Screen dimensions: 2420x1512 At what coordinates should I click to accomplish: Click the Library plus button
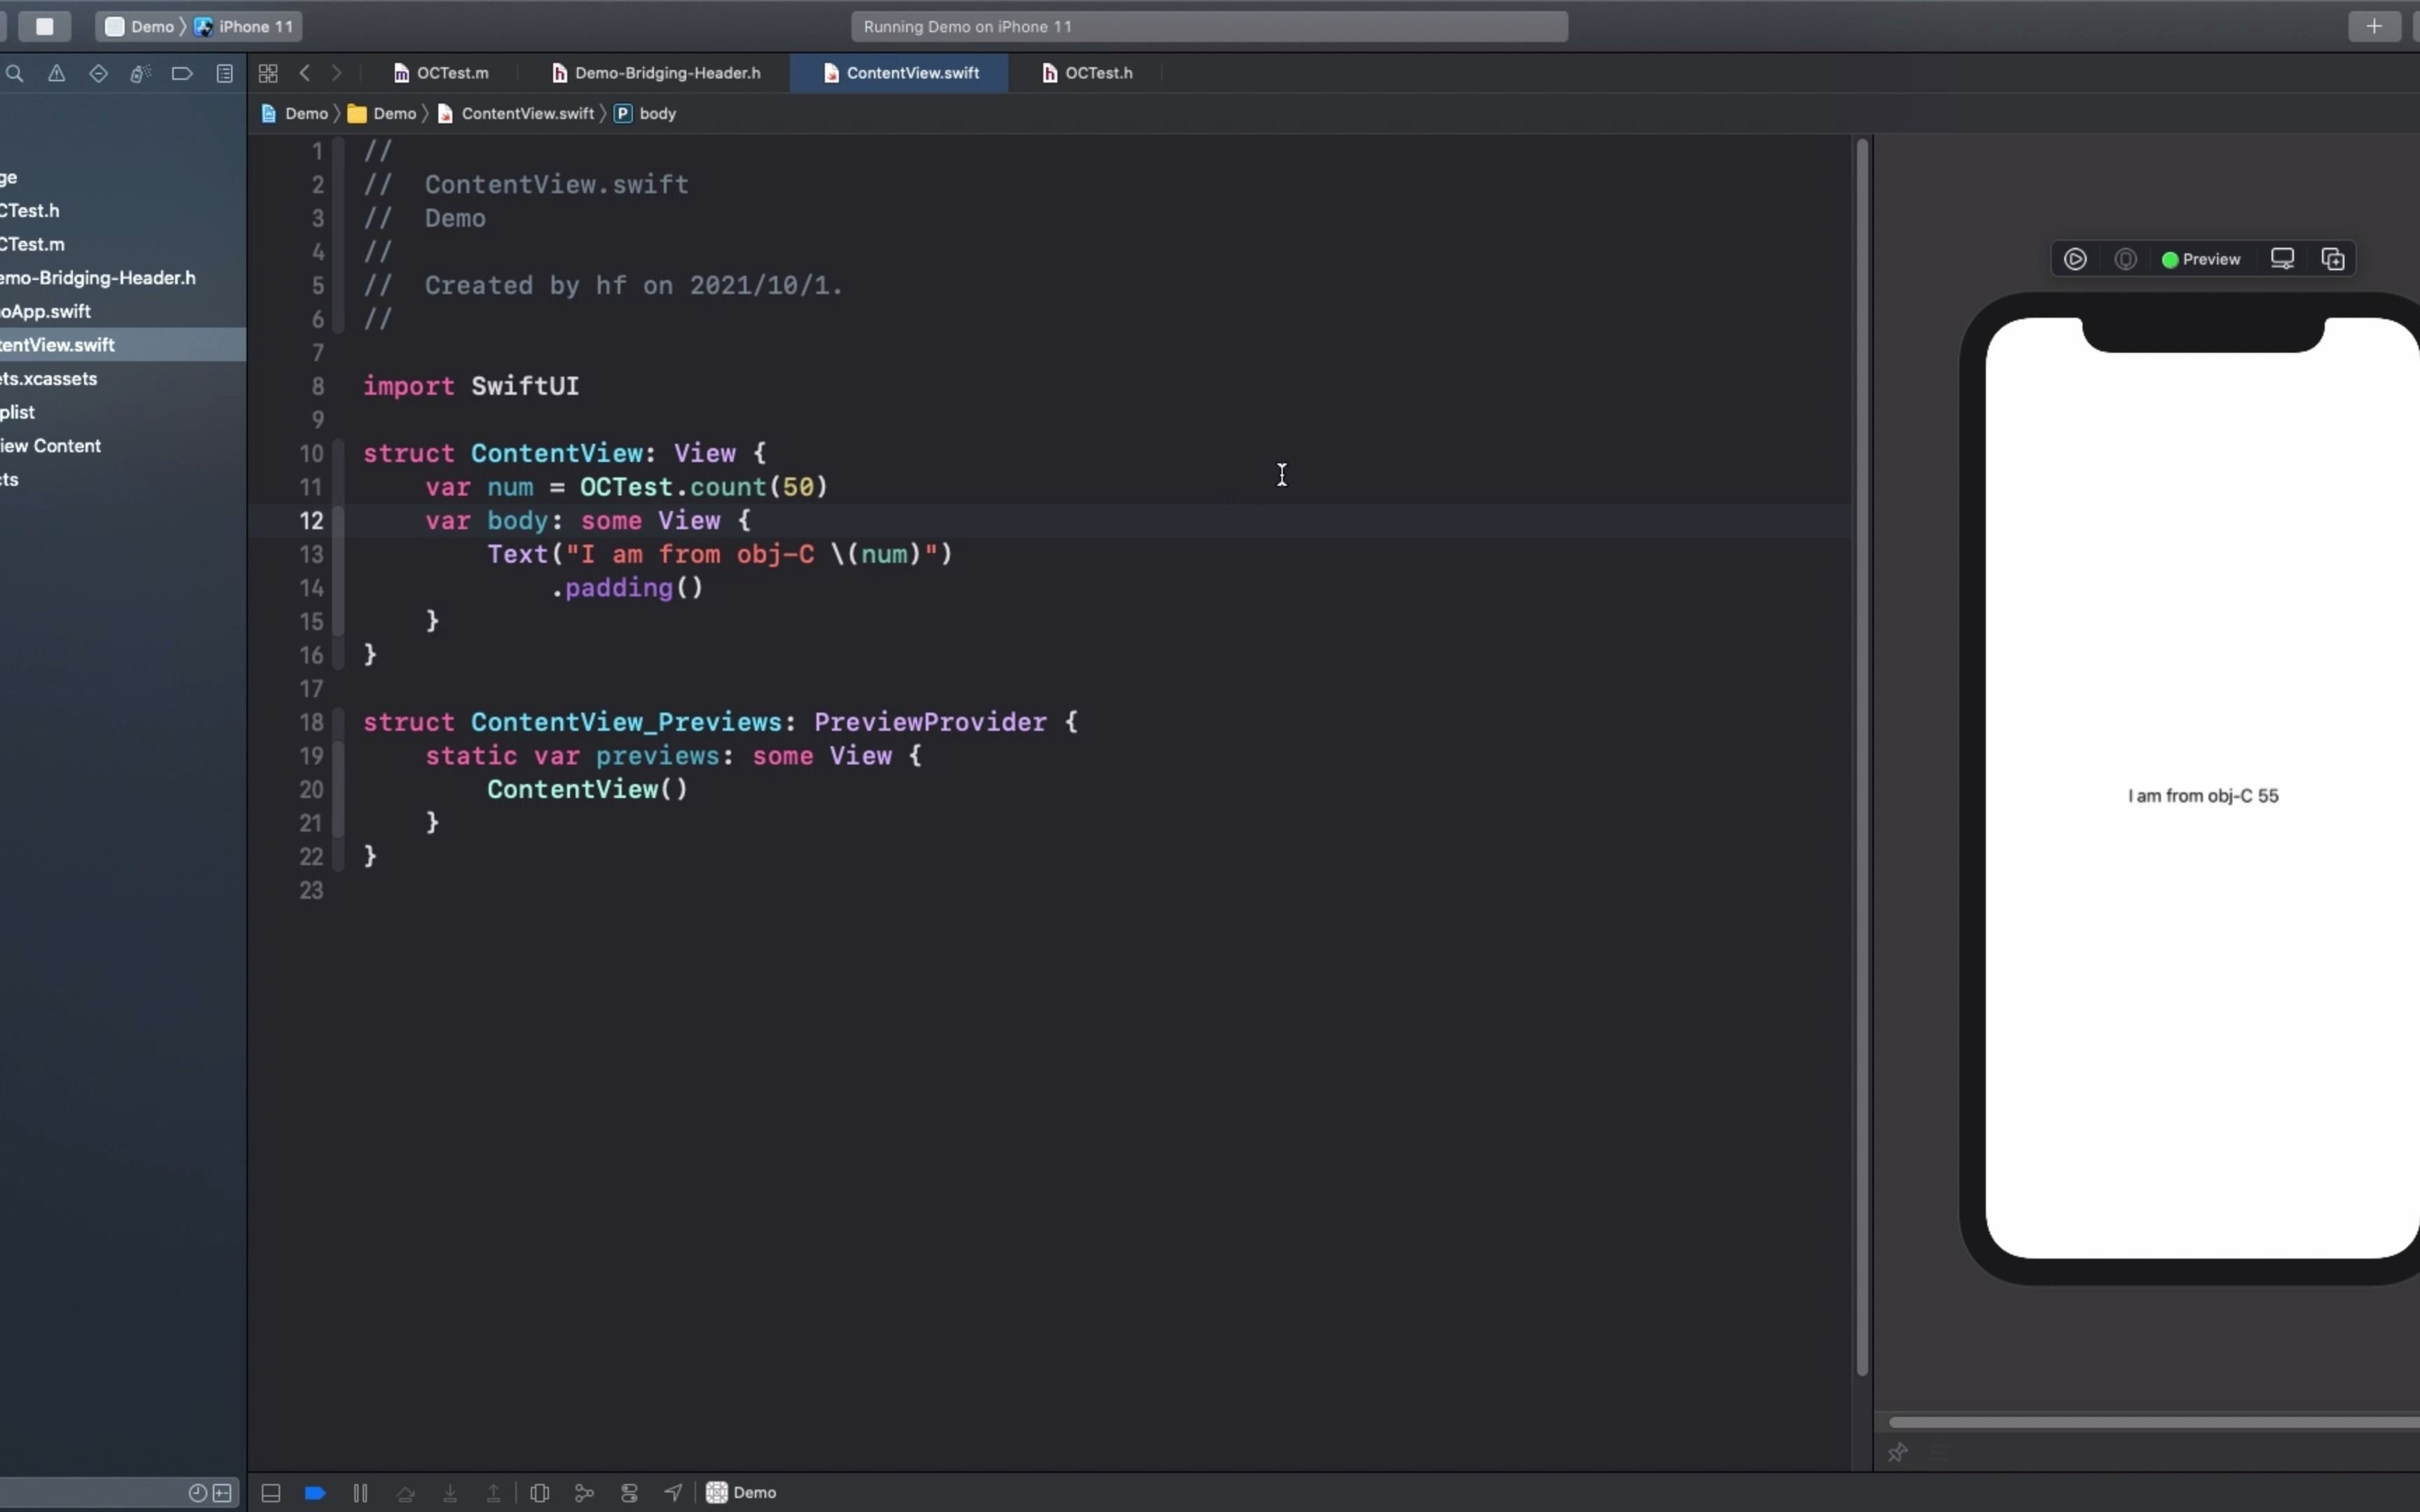click(x=2374, y=27)
